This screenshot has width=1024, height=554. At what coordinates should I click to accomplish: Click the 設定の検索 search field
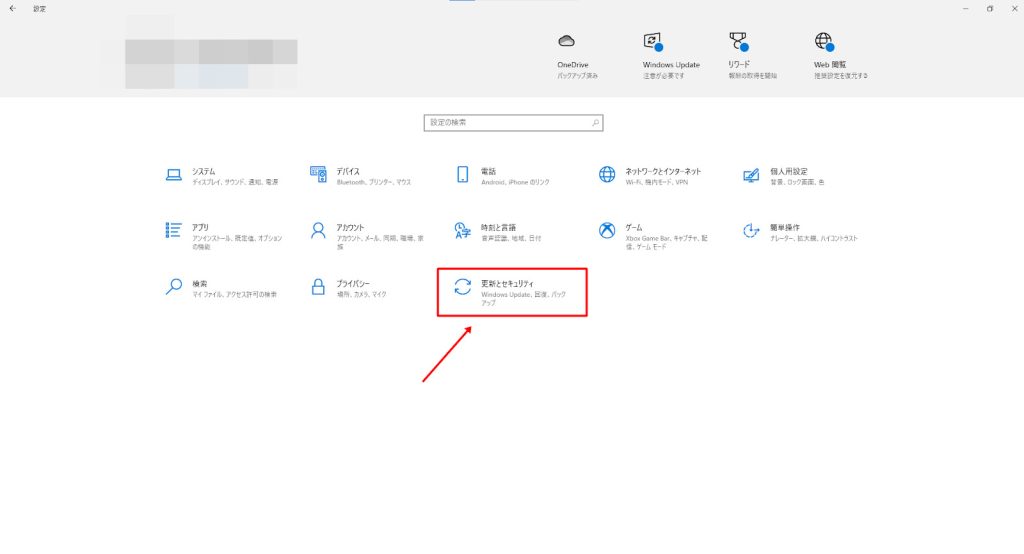[506, 122]
